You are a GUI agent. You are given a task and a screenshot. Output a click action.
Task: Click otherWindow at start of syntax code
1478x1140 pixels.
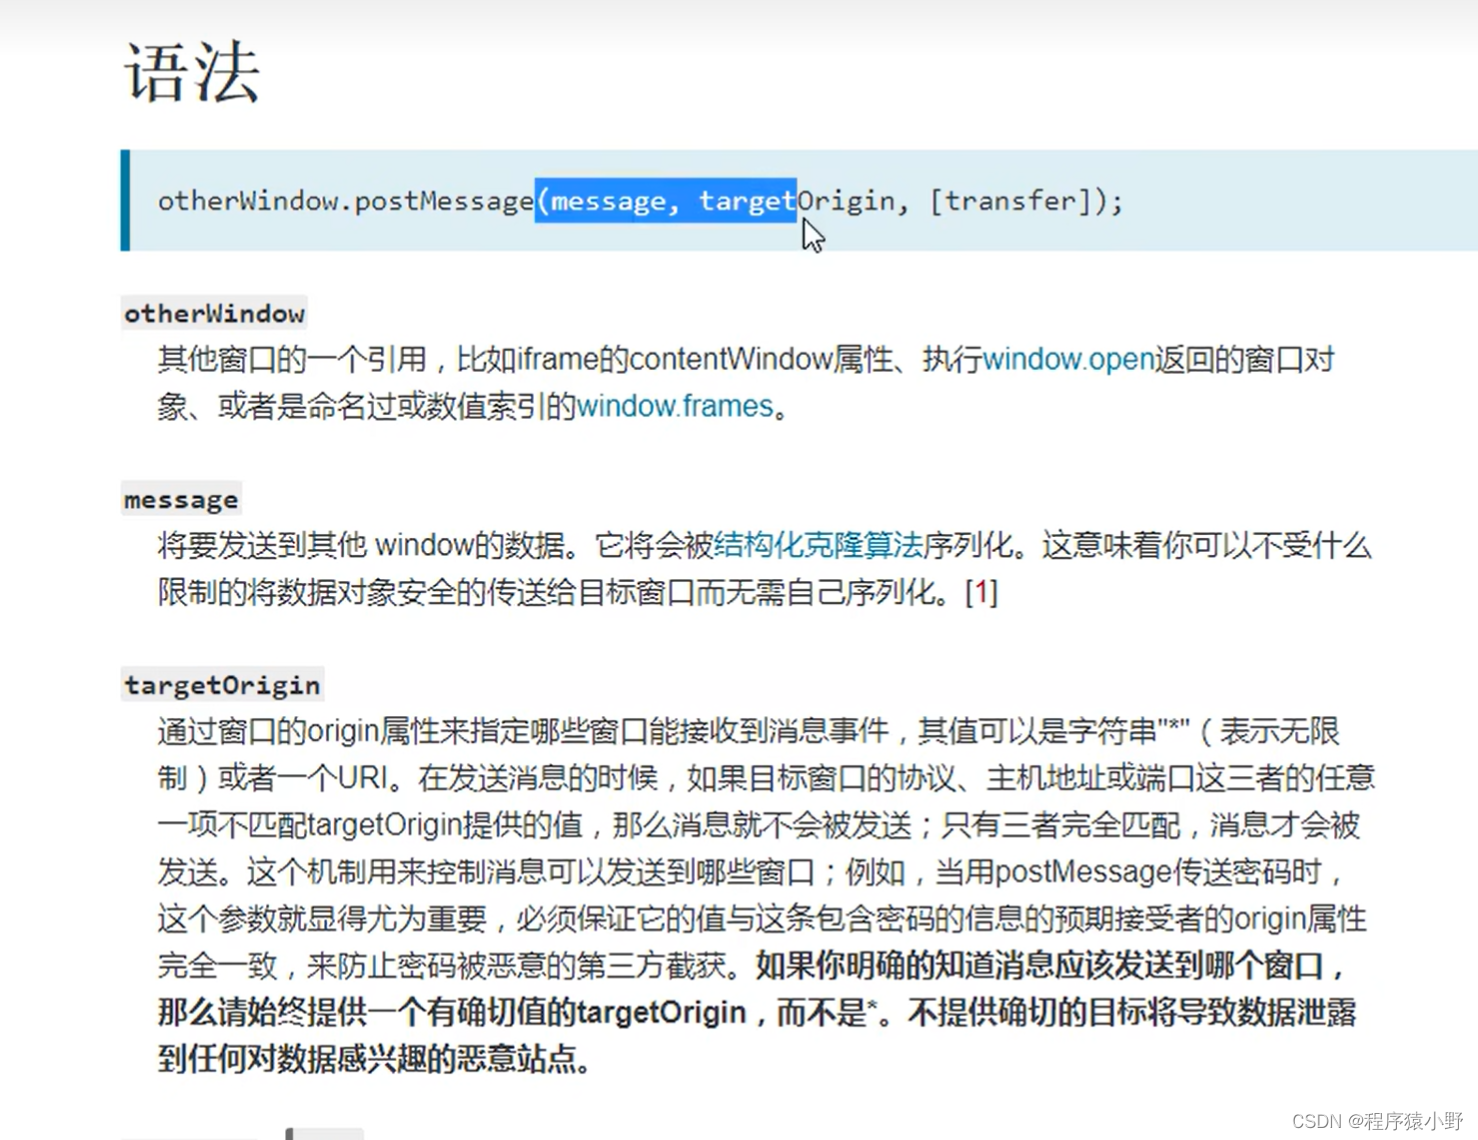click(247, 201)
